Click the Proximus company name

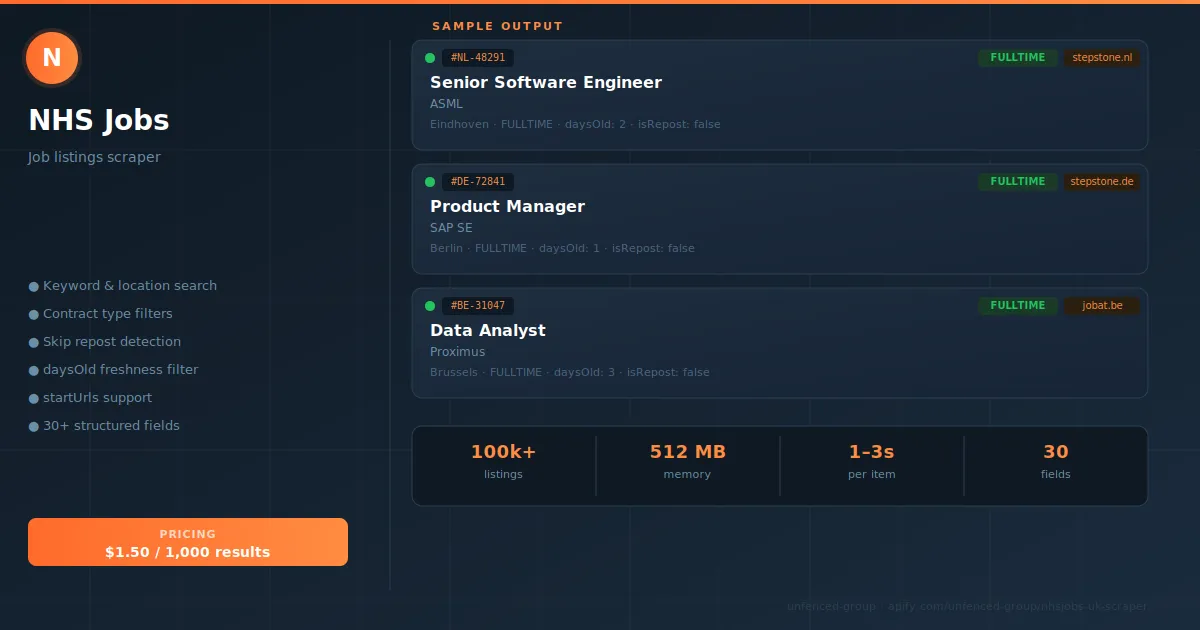[x=458, y=352]
